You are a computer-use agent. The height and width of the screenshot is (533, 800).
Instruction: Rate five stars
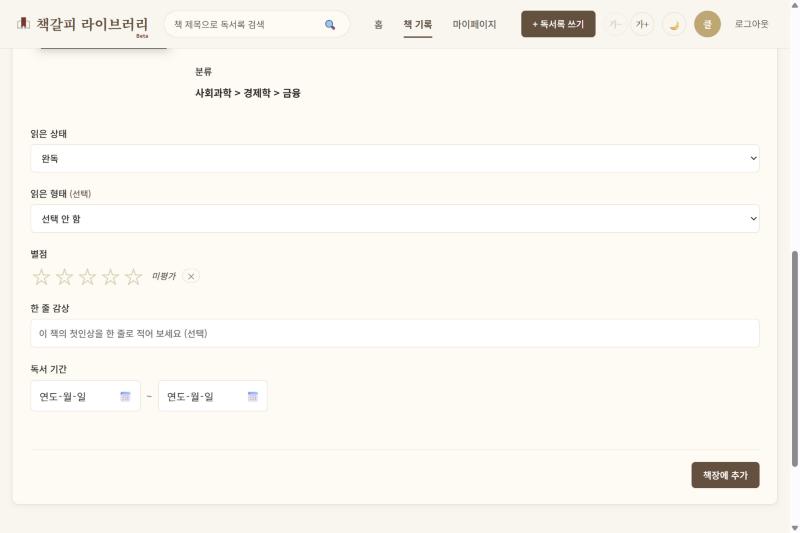click(133, 276)
